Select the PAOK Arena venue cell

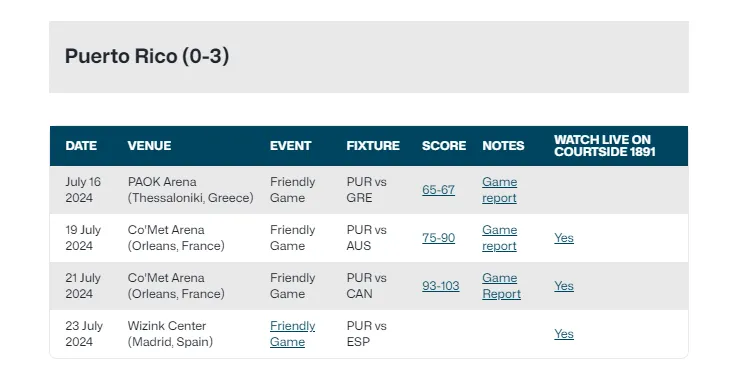click(190, 190)
